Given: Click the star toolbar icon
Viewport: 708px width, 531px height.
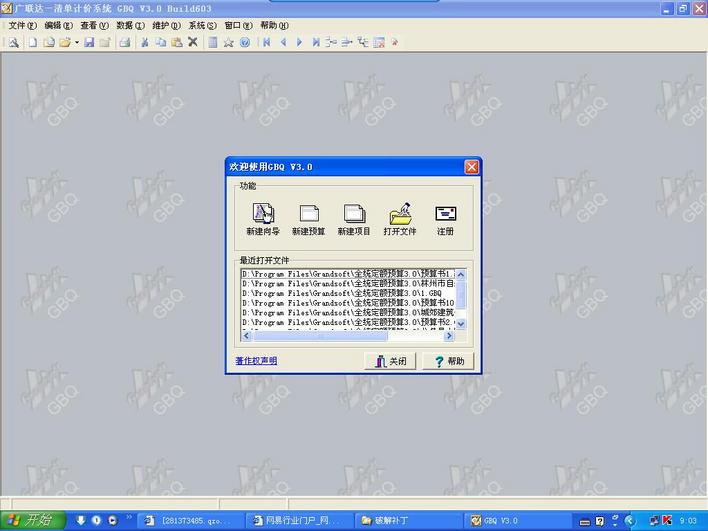Looking at the screenshot, I should [228, 42].
